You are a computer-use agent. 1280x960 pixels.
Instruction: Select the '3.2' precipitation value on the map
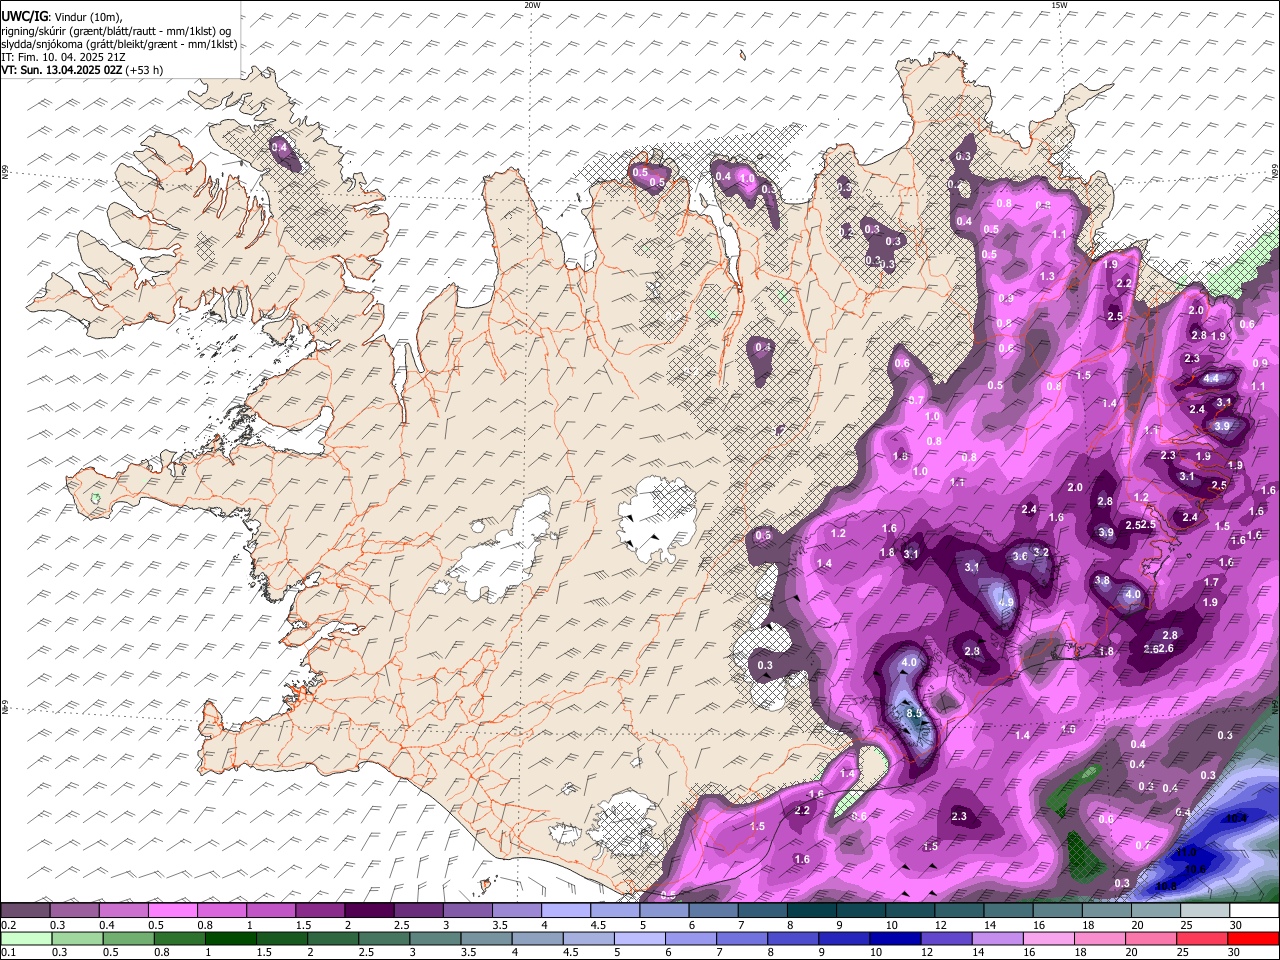[1041, 551]
